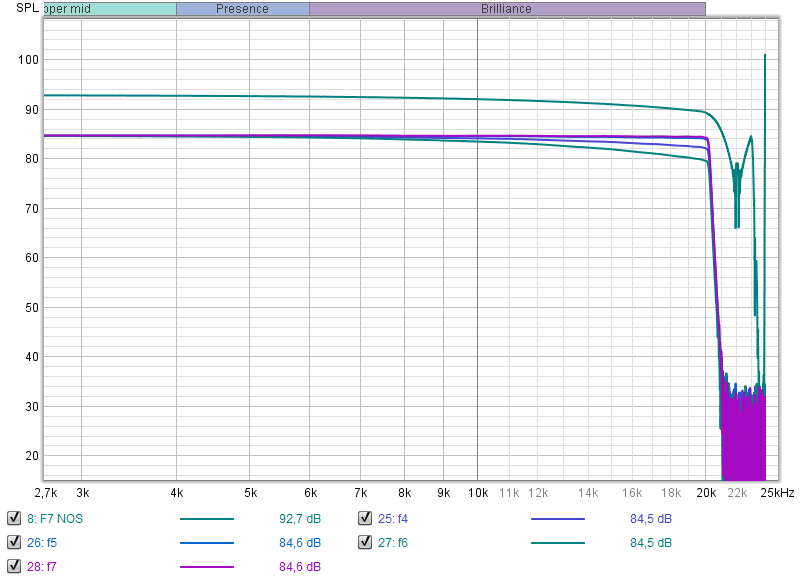Click the 60 SPL axis tick label
Screen dimensions: 800x581
tap(32, 258)
